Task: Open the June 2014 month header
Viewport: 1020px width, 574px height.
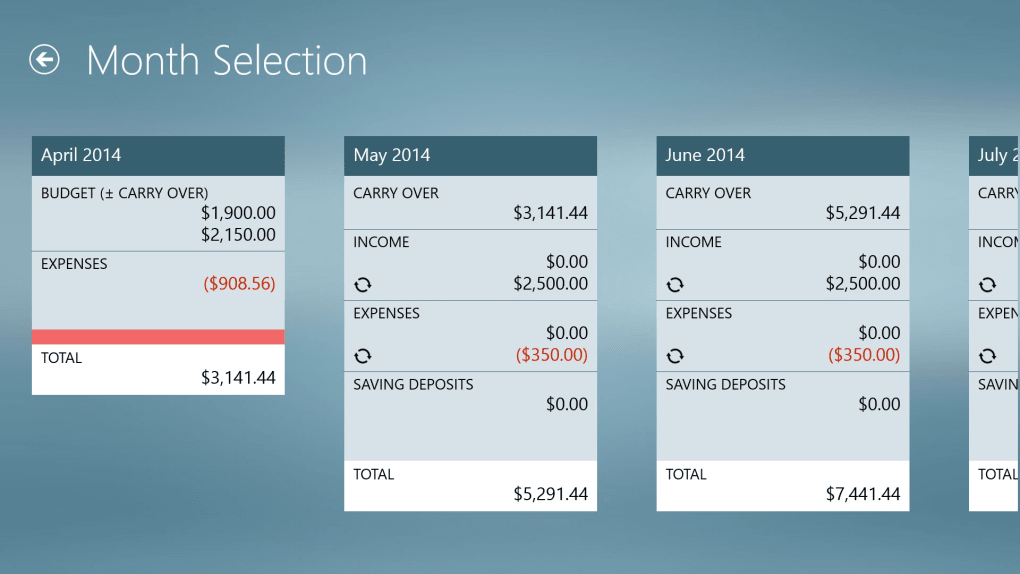Action: click(x=782, y=156)
